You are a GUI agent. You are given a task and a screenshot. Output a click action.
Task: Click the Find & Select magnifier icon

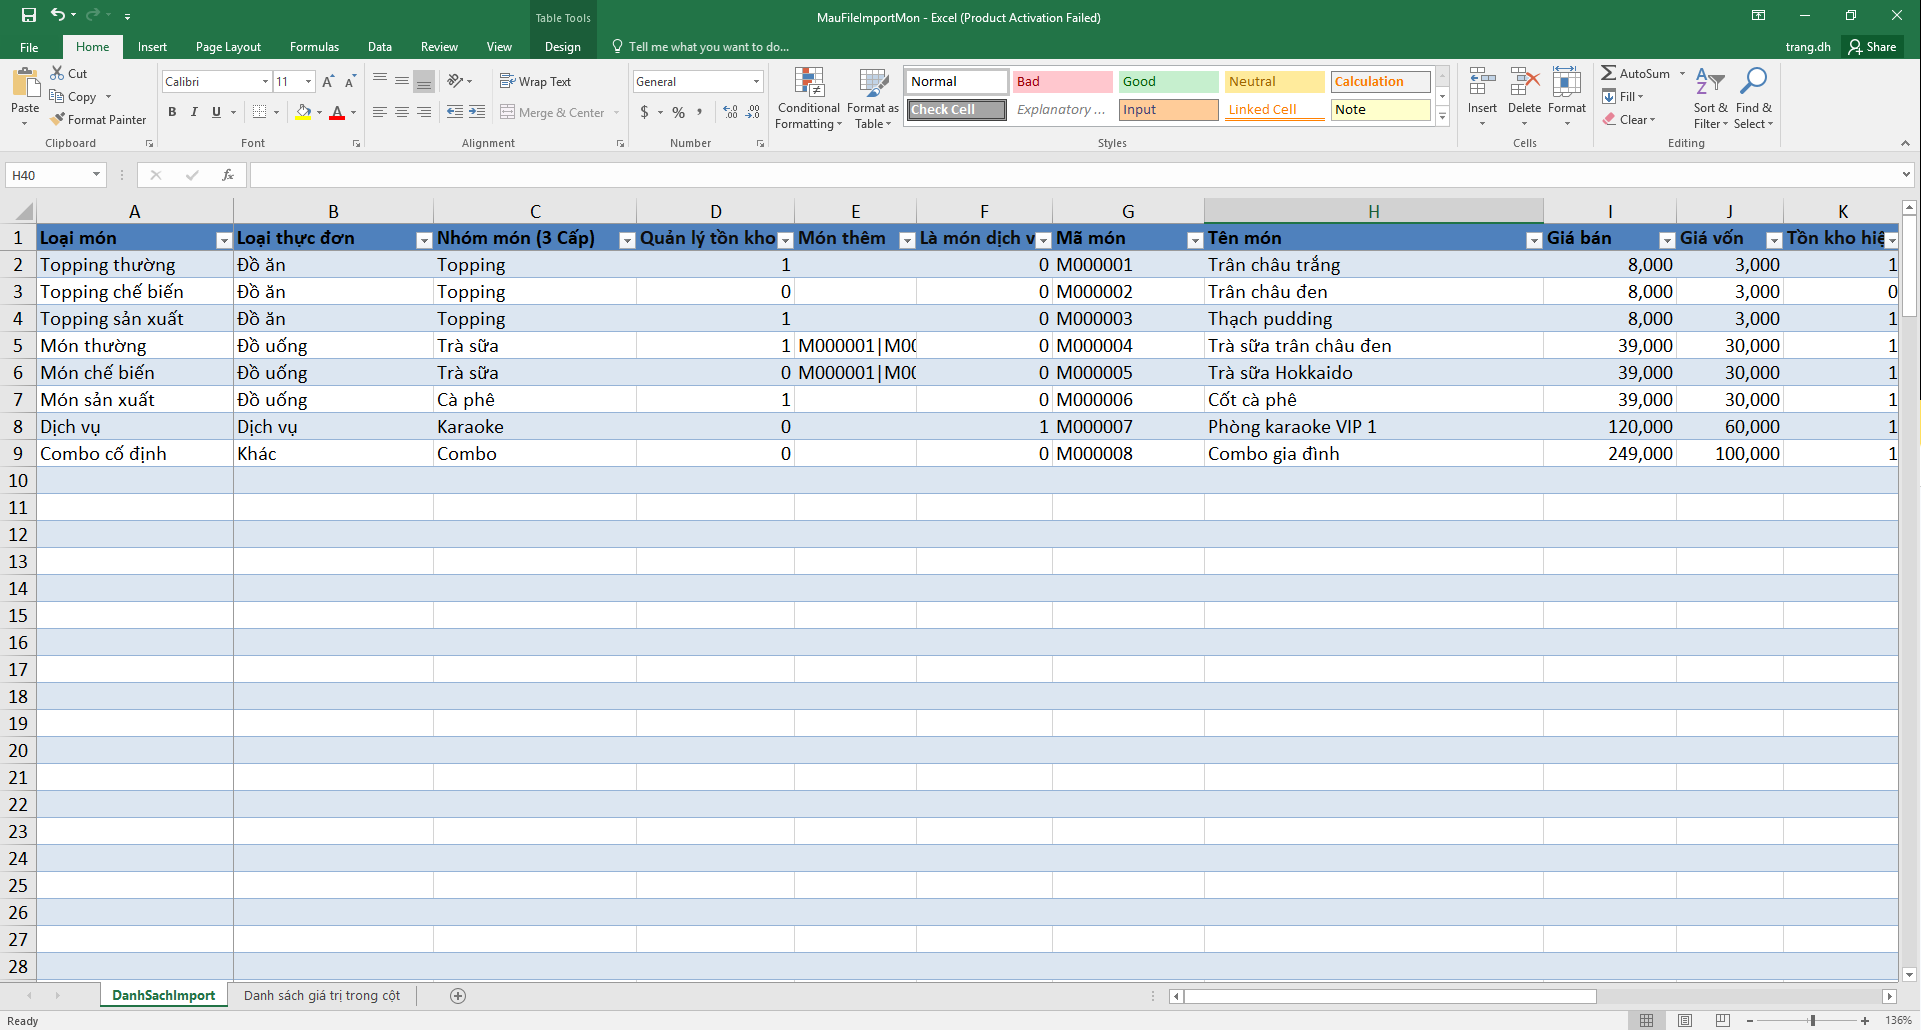(x=1753, y=81)
